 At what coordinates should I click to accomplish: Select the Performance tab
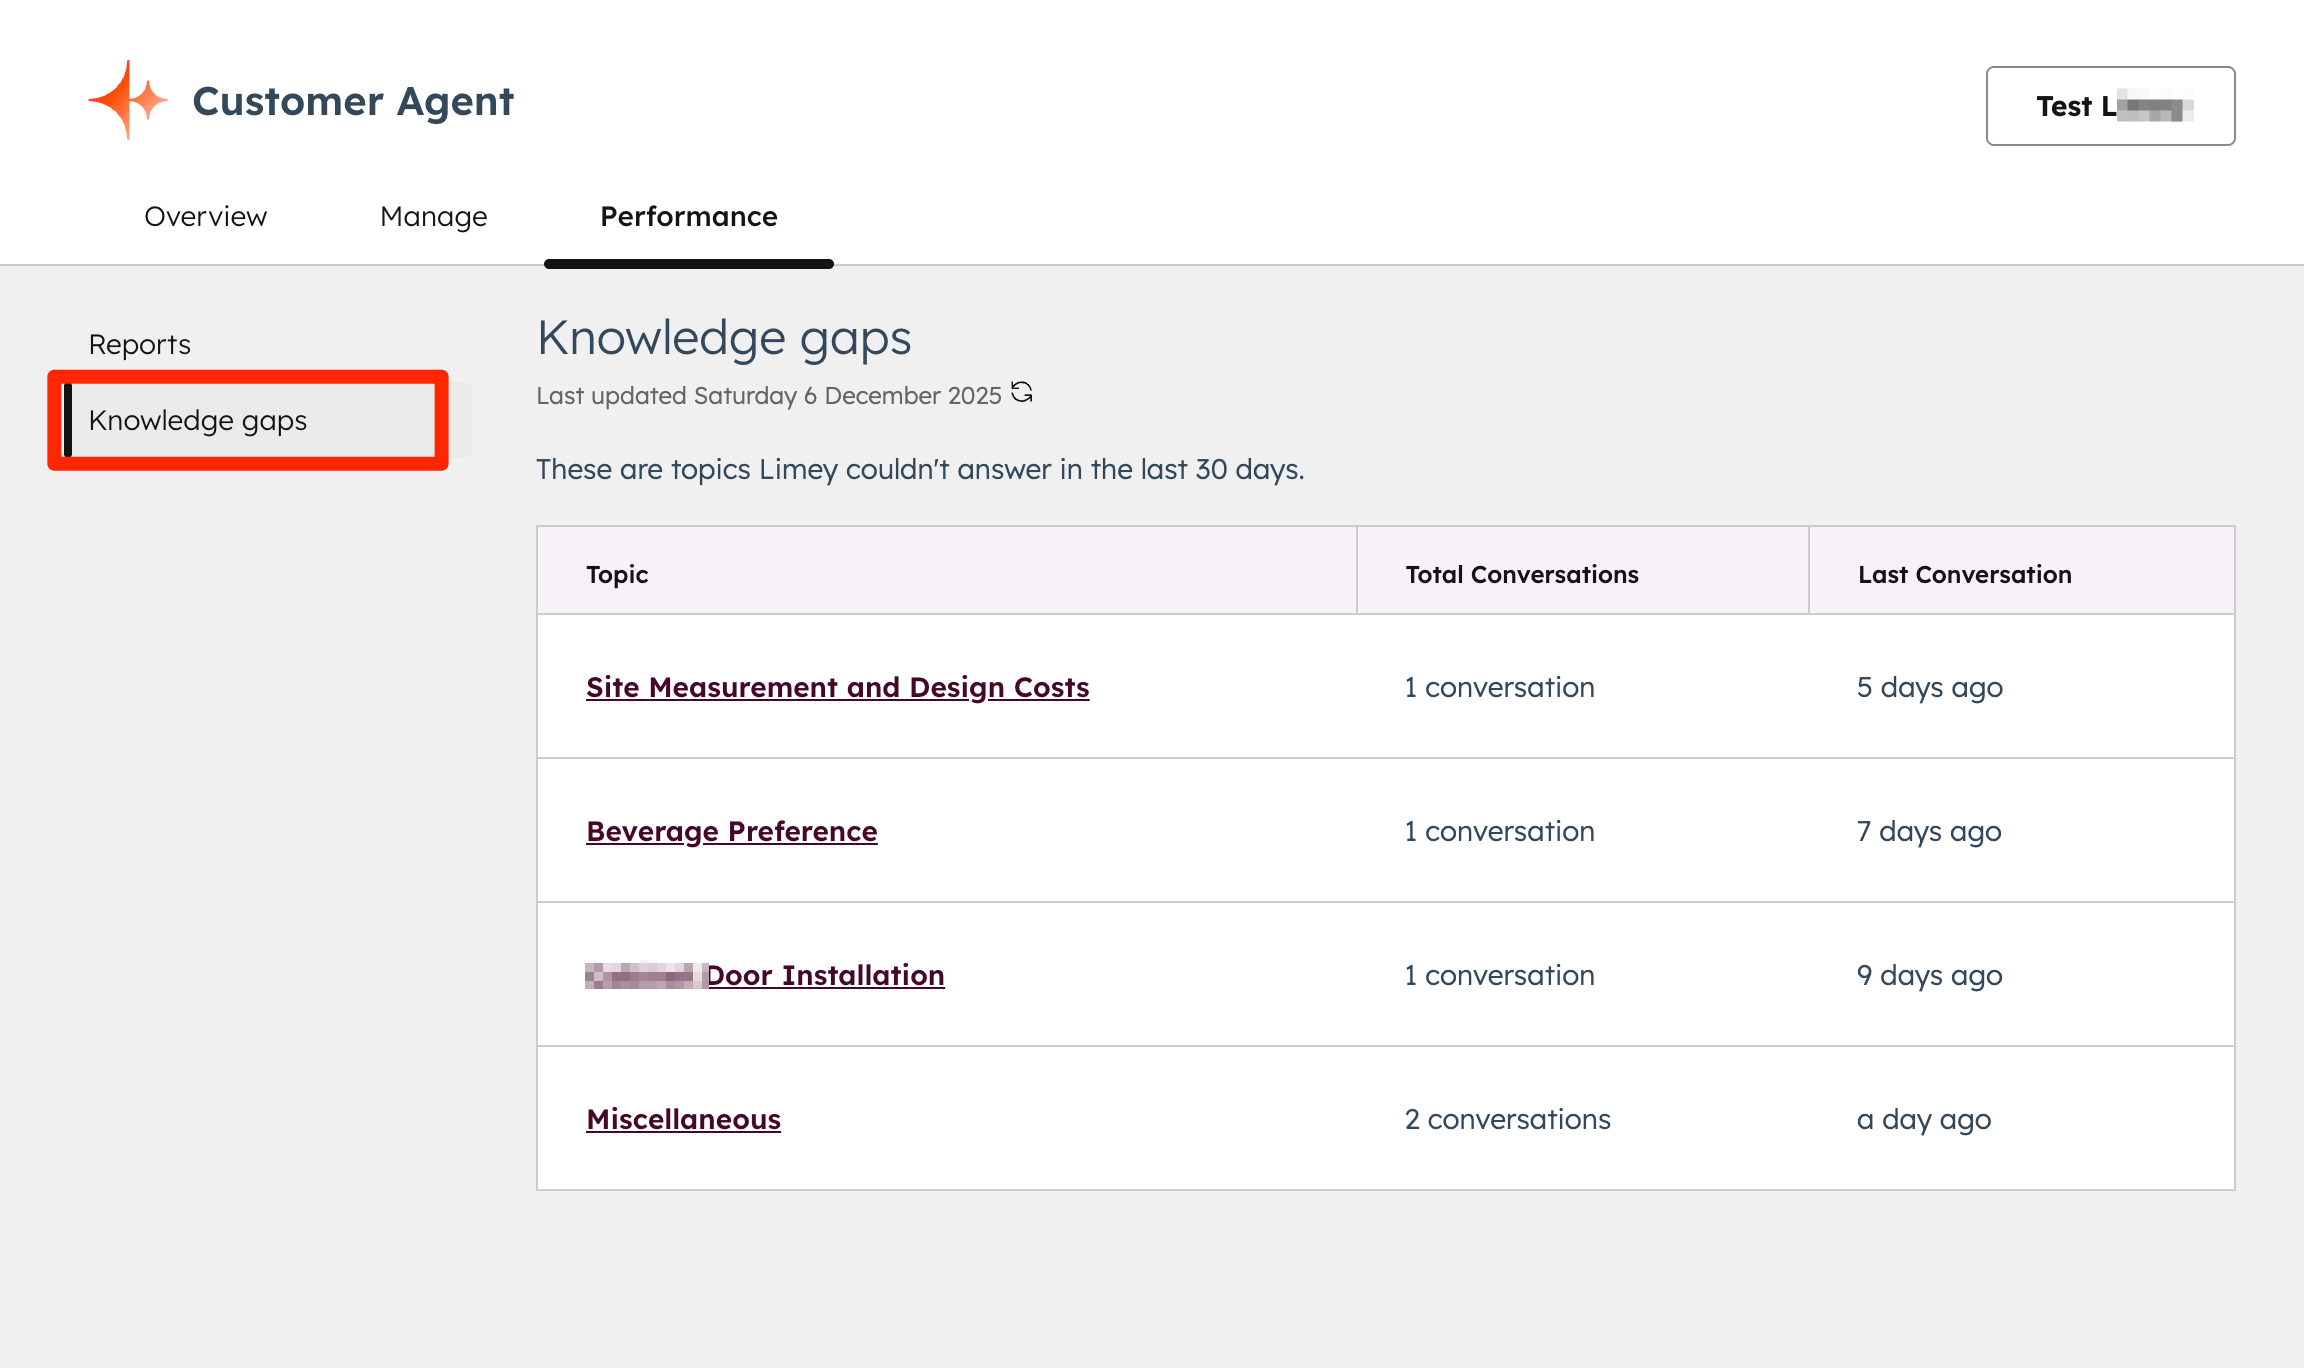point(688,216)
